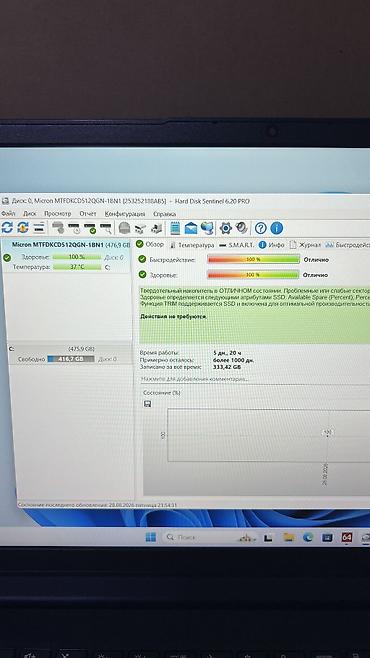
Task: Open the Диск menu
Action: pyautogui.click(x=30, y=213)
